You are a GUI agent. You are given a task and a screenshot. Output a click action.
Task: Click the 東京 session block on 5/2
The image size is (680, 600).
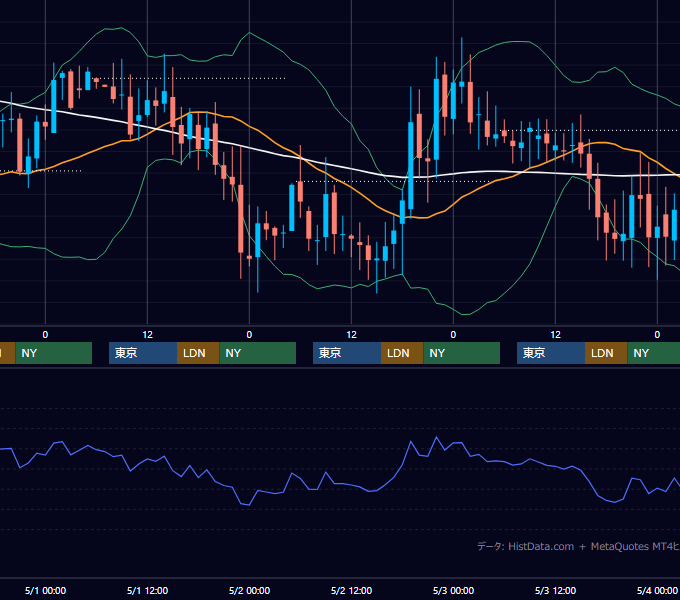tap(347, 353)
